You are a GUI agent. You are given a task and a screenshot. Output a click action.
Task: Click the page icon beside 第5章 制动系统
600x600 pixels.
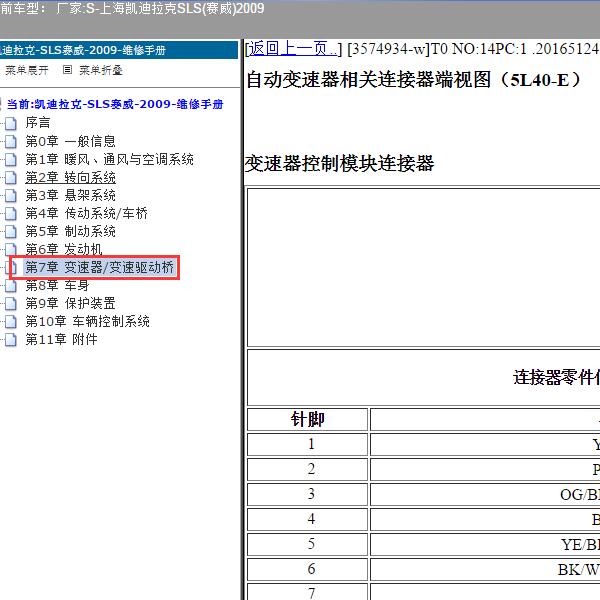point(11,232)
